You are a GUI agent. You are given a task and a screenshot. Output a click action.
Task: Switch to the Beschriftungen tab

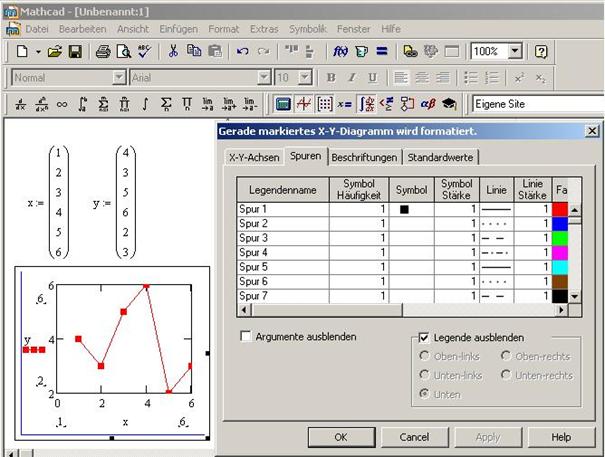point(365,157)
